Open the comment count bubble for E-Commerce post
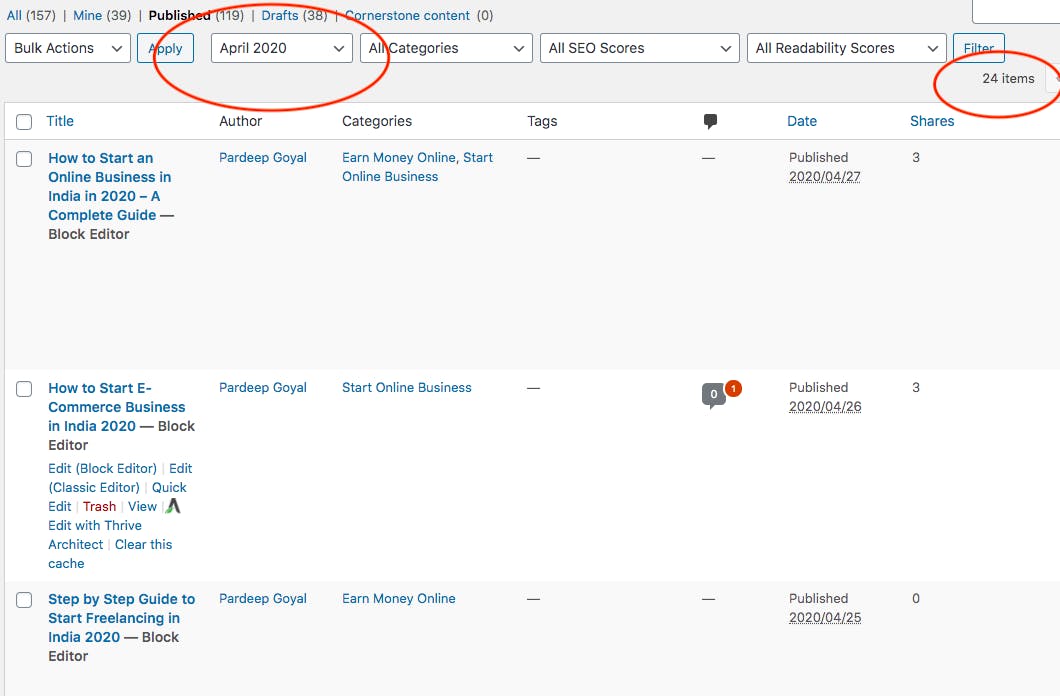Screen dimensions: 1060x696 (713, 395)
